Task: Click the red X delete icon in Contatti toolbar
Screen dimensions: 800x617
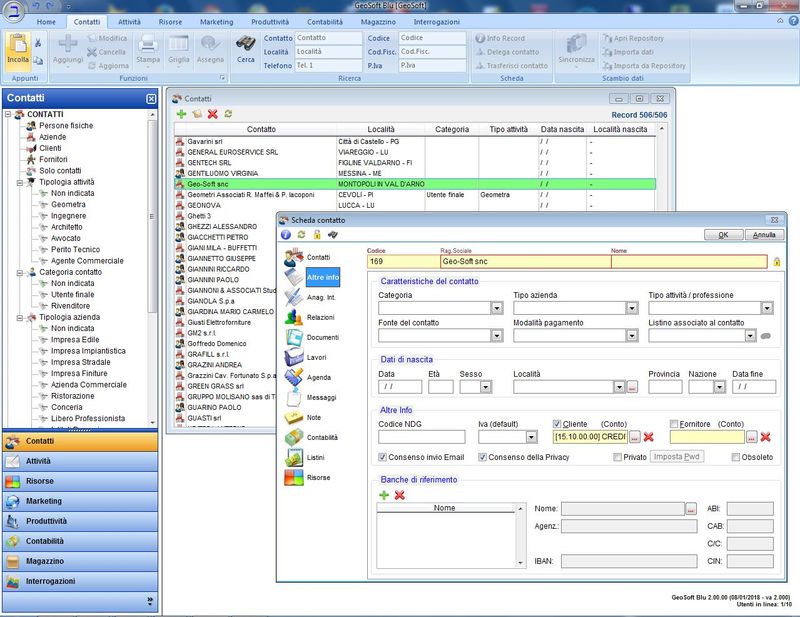Action: (212, 115)
